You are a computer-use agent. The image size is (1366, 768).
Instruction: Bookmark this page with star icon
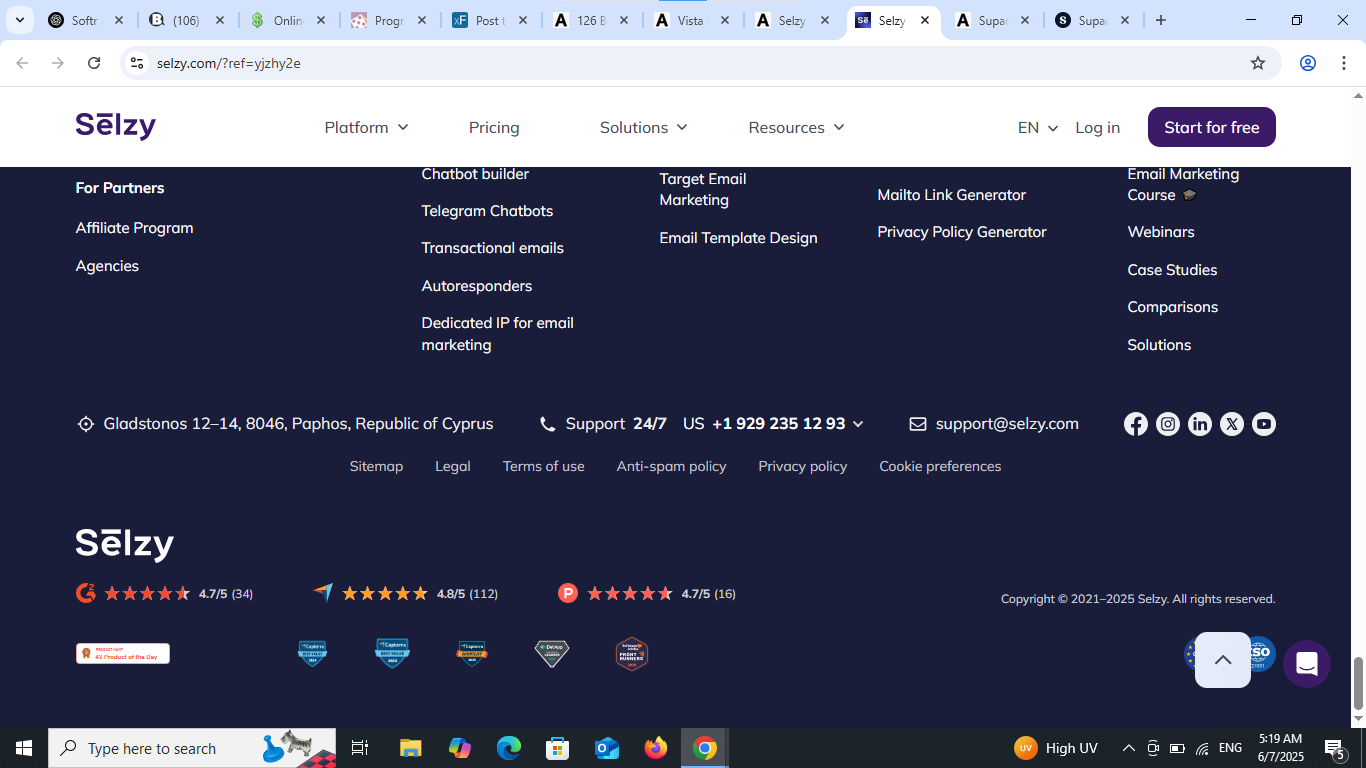(1258, 63)
